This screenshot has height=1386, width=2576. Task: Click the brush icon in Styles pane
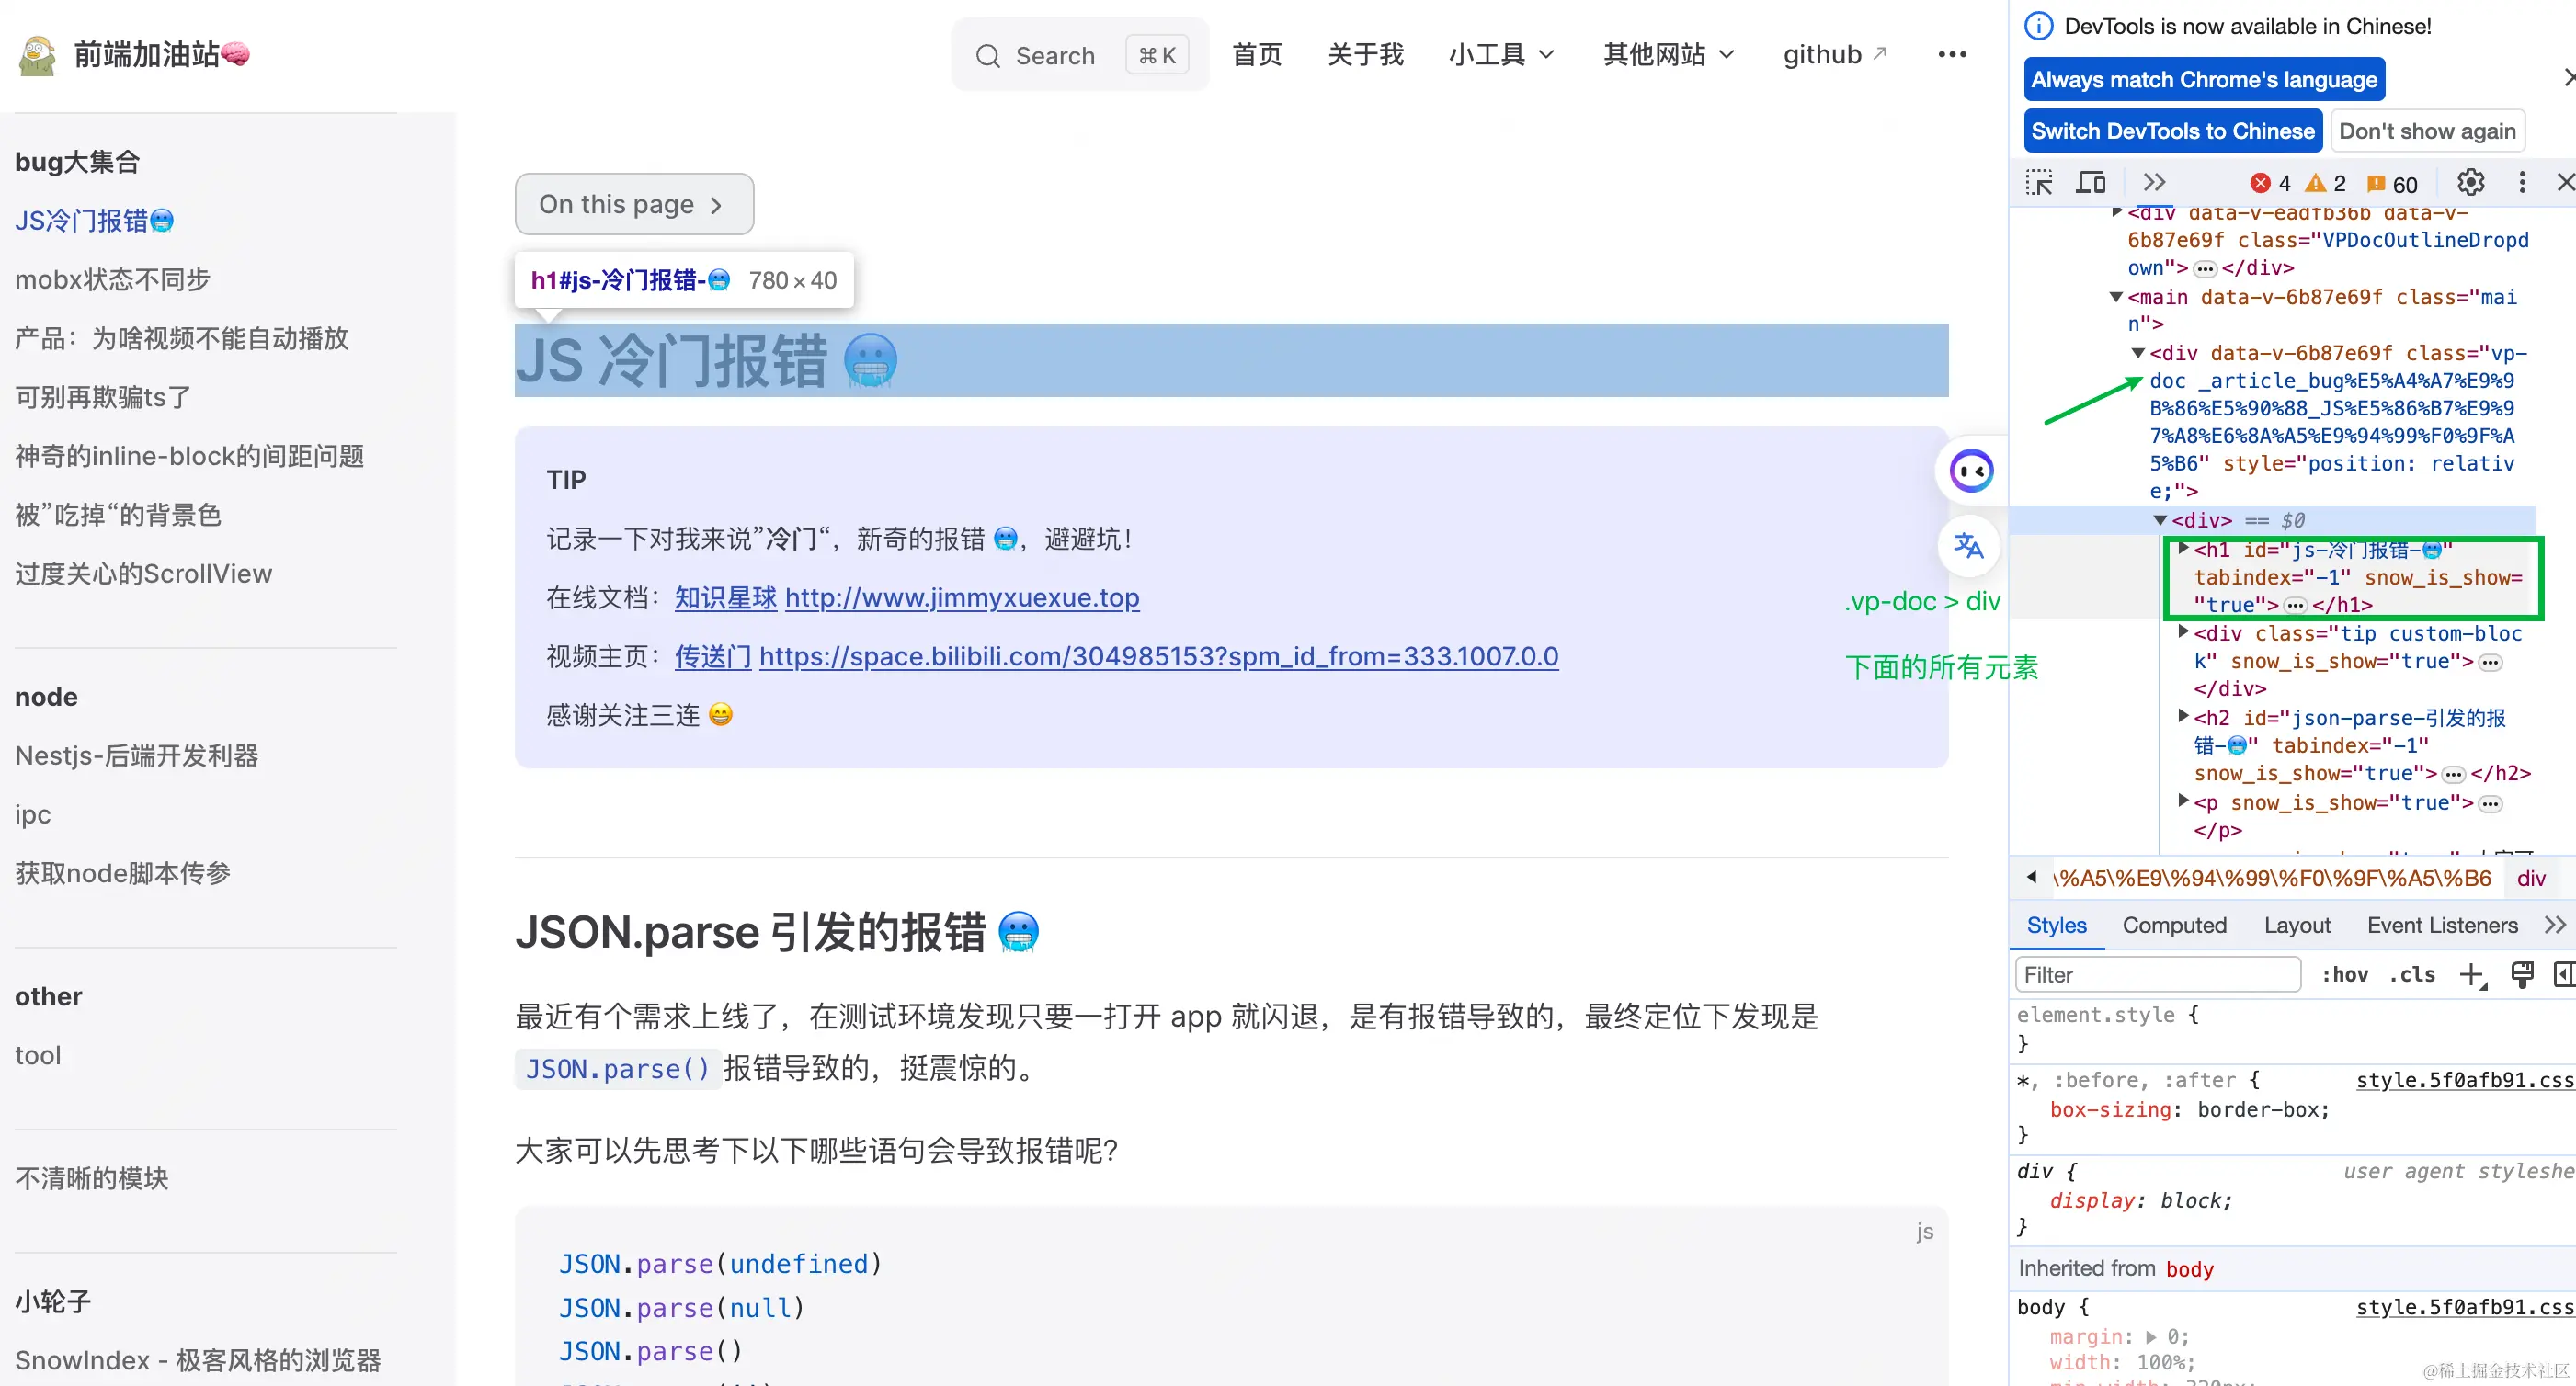[x=2522, y=974]
